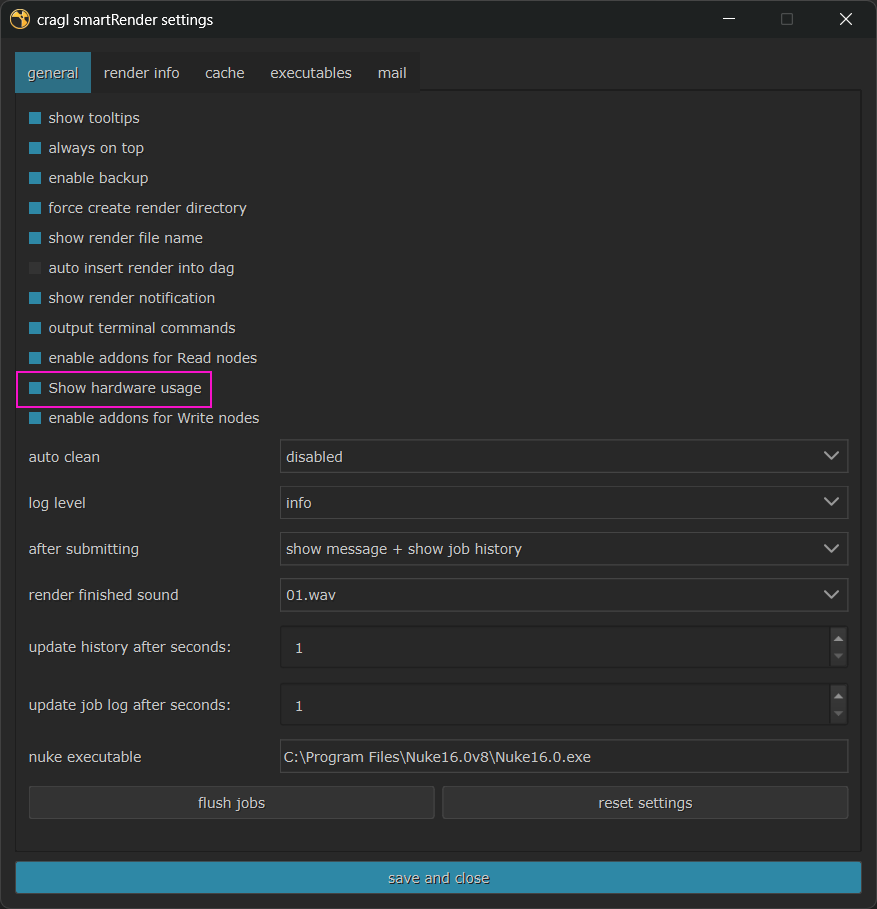Screen dimensions: 877x909
Task: Toggle force create render directory checkbox
Action: click(x=35, y=208)
